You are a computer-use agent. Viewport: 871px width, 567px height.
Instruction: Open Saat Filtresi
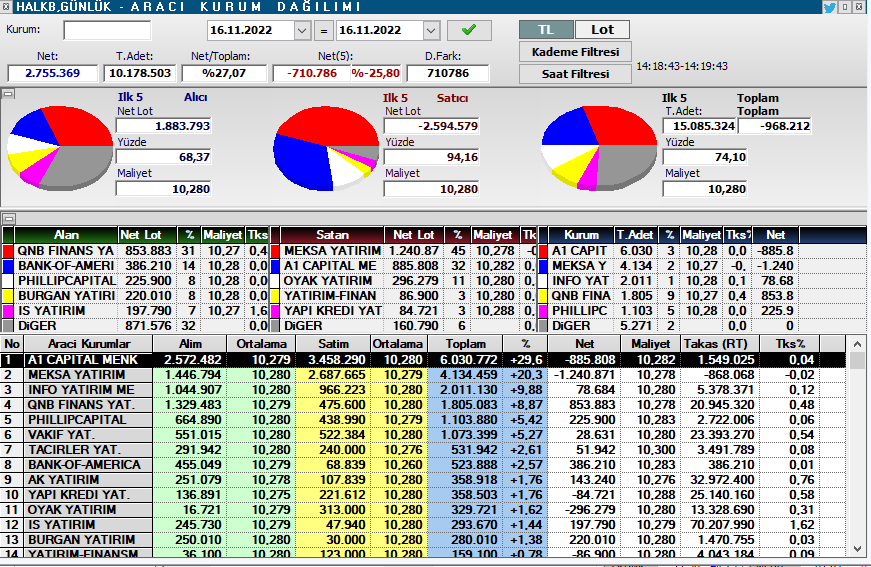575,74
